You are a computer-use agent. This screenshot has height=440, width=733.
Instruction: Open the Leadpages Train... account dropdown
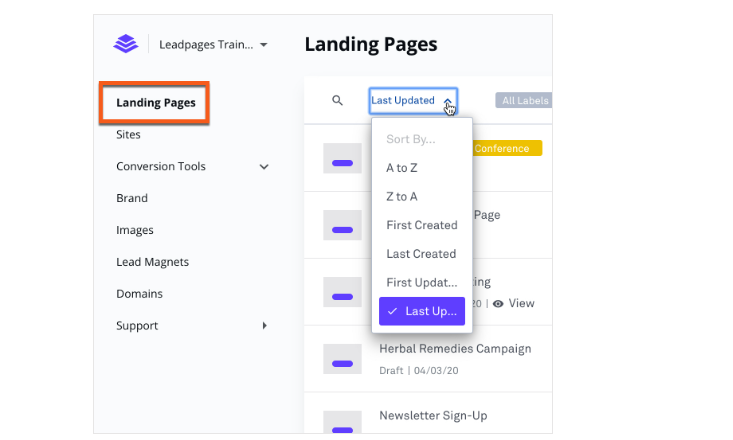pyautogui.click(x=213, y=44)
